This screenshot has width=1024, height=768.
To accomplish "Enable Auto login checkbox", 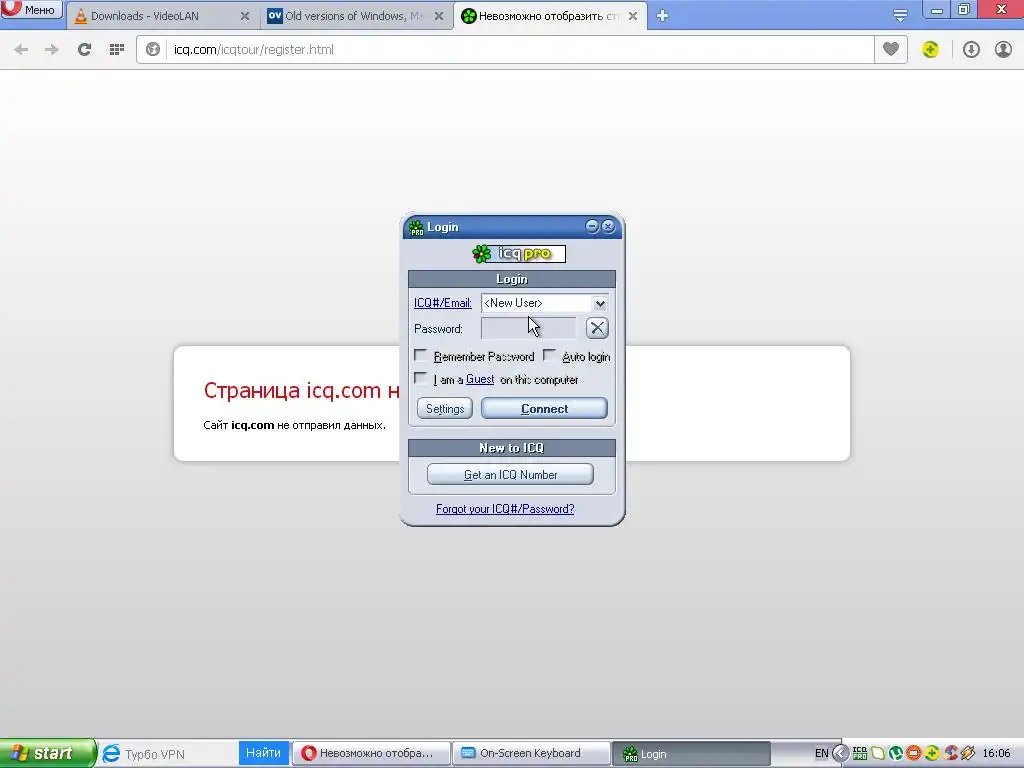I will click(550, 356).
